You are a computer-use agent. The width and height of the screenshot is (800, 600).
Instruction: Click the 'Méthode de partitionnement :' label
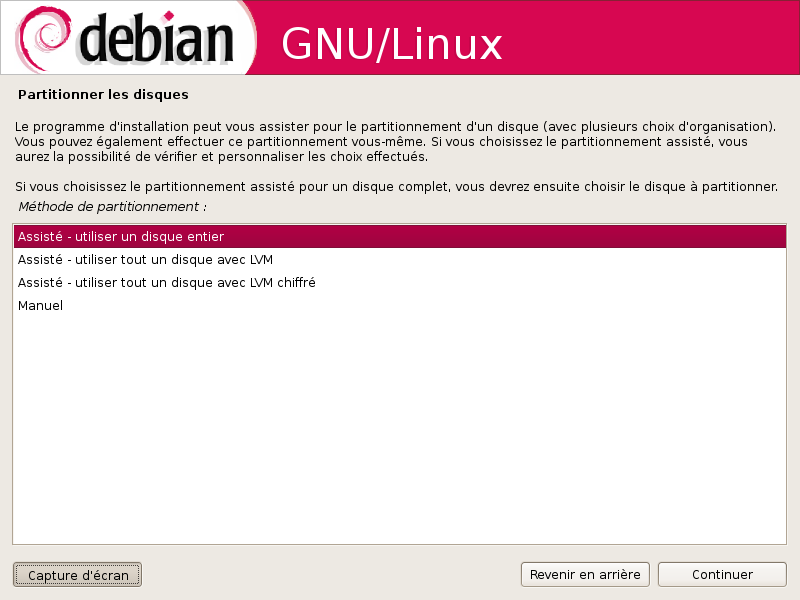[112, 207]
